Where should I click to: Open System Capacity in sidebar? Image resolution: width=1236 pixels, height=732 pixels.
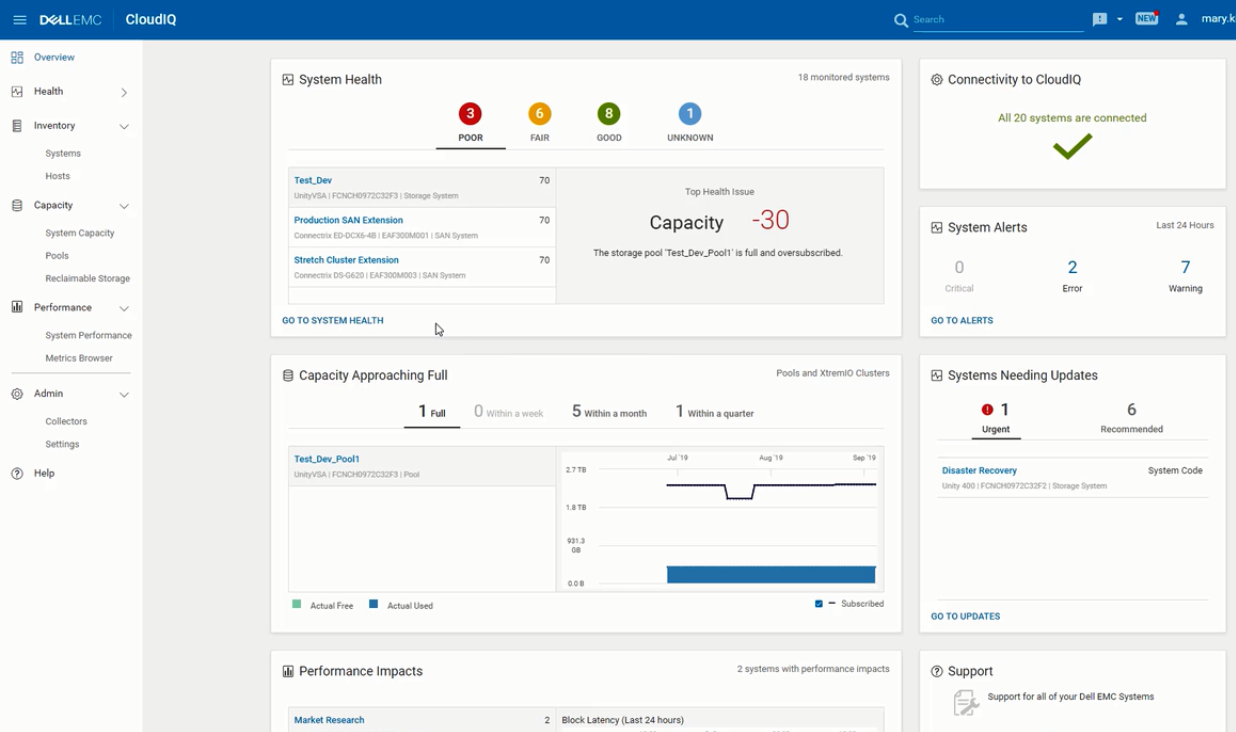pos(80,233)
